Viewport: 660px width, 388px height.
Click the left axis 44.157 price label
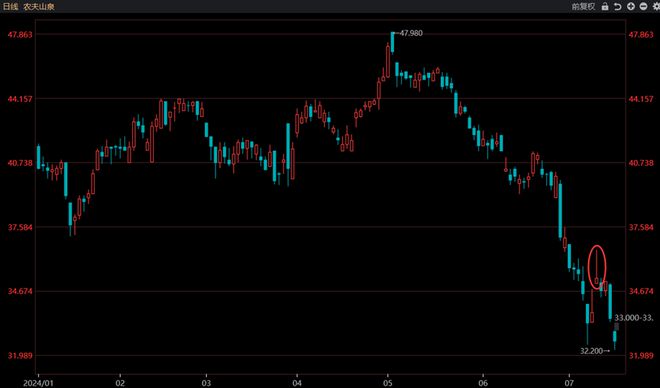click(20, 99)
